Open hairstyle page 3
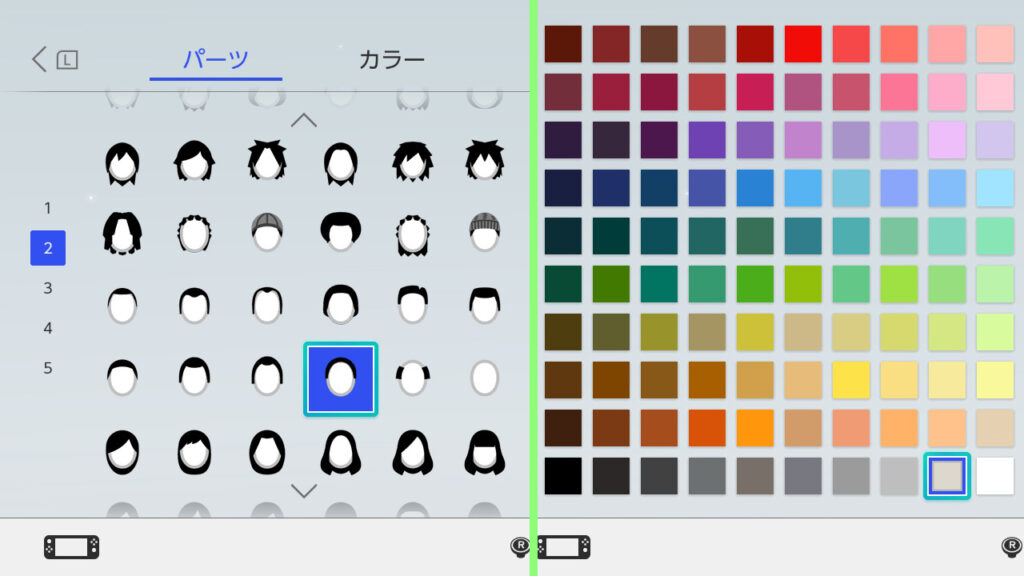The image size is (1024, 576). pyautogui.click(x=48, y=288)
